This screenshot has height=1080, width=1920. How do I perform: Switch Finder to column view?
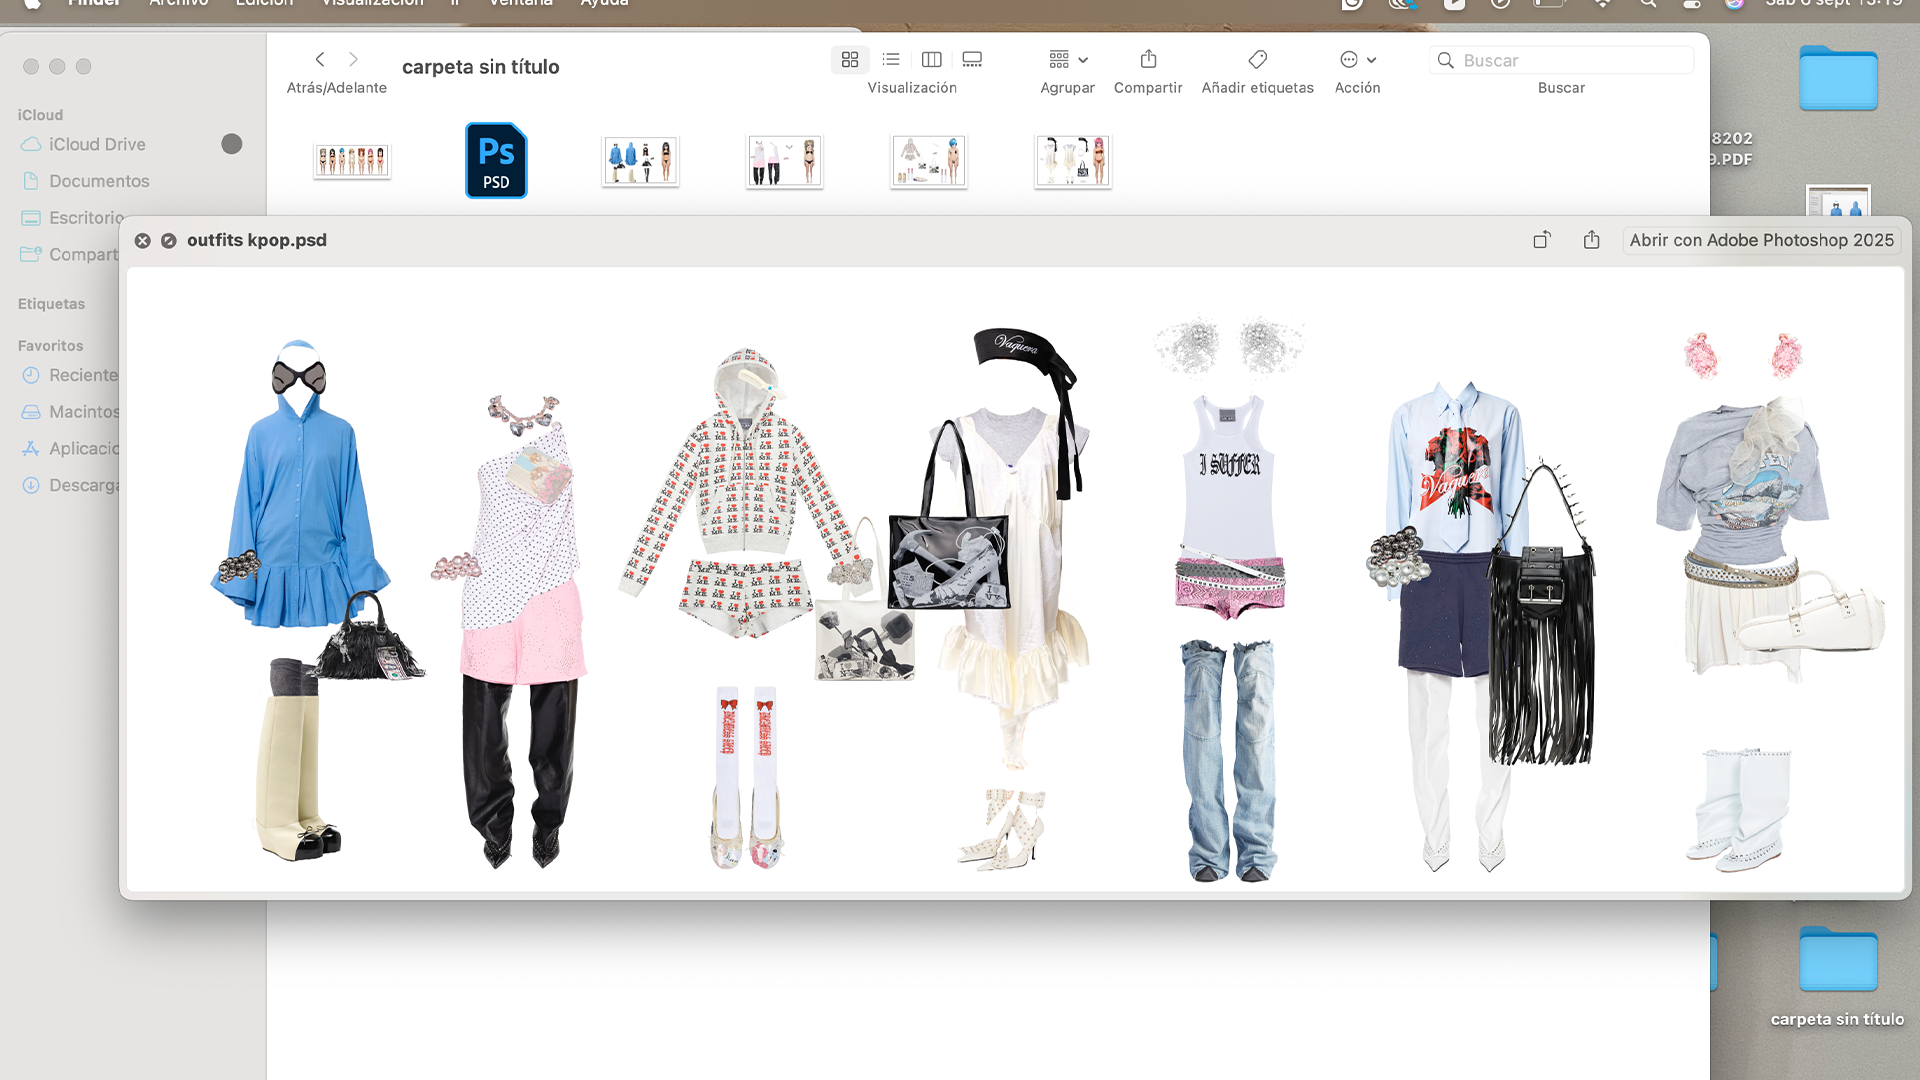[932, 60]
